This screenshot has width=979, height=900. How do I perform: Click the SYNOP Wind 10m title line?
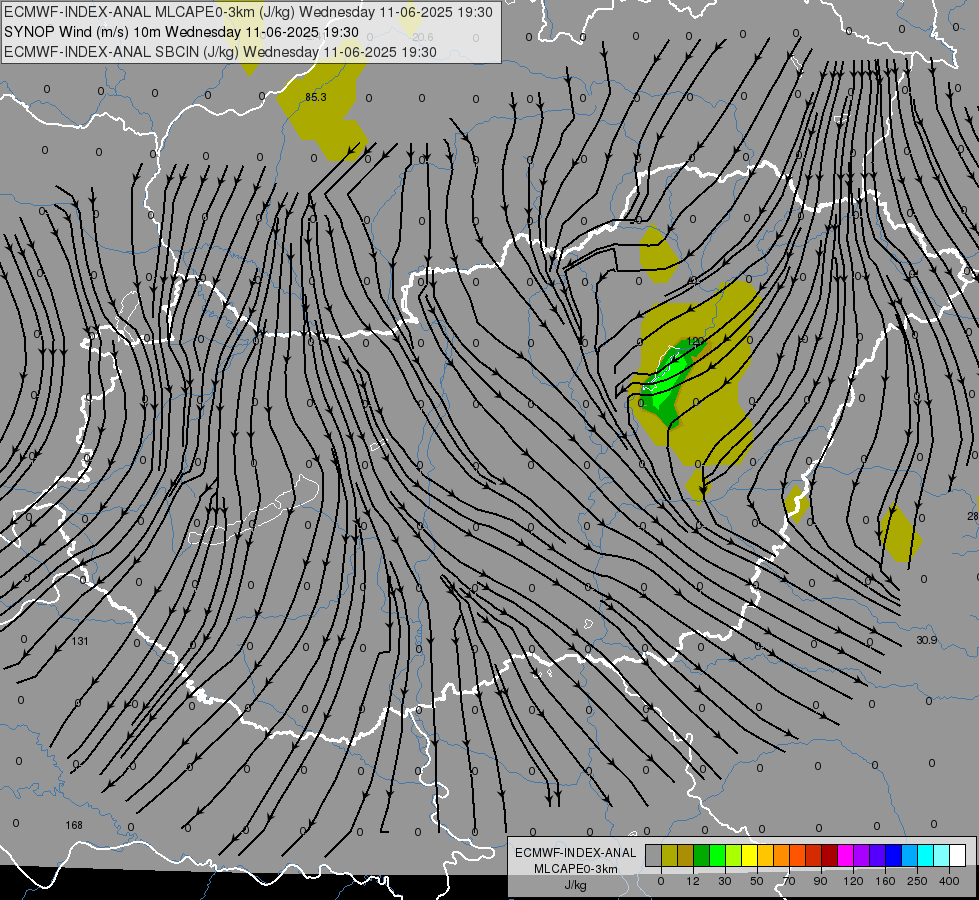[181, 32]
